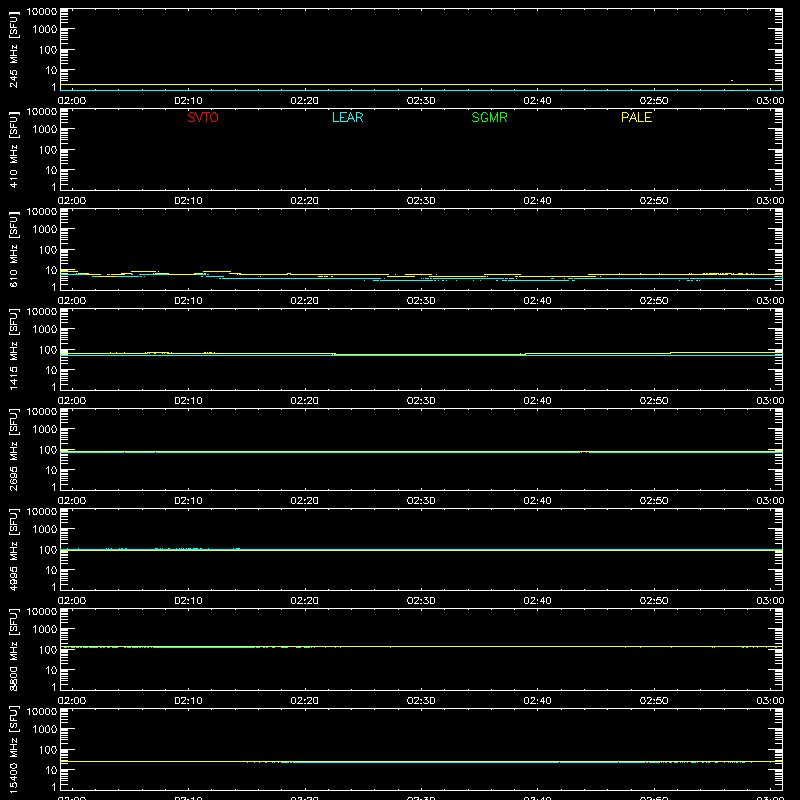Screen dimensions: 800x800
Task: Click 03:00 time label under 245 MHz panel
Action: click(x=770, y=101)
